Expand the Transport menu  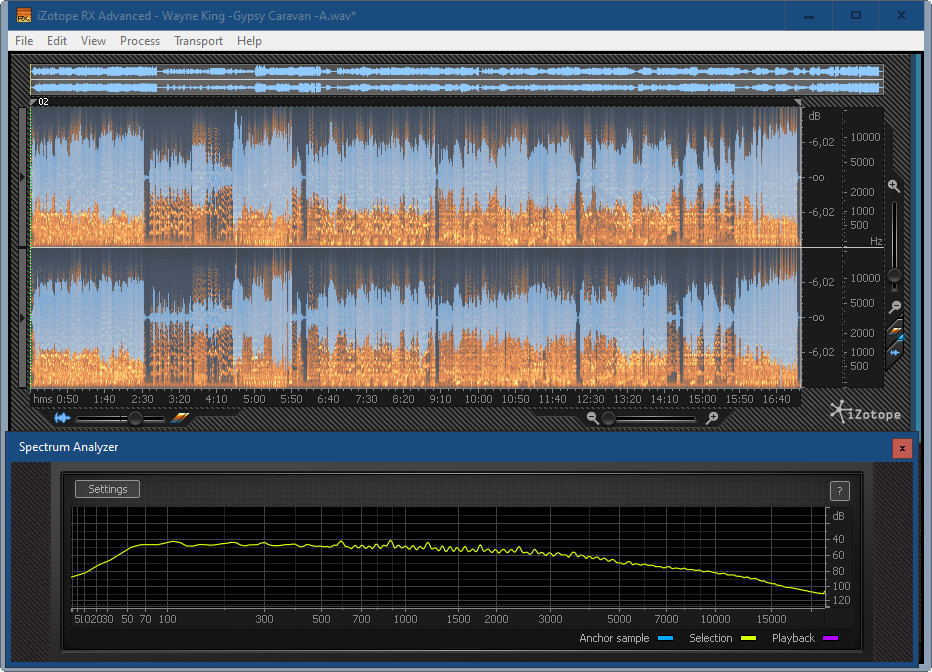pos(198,41)
